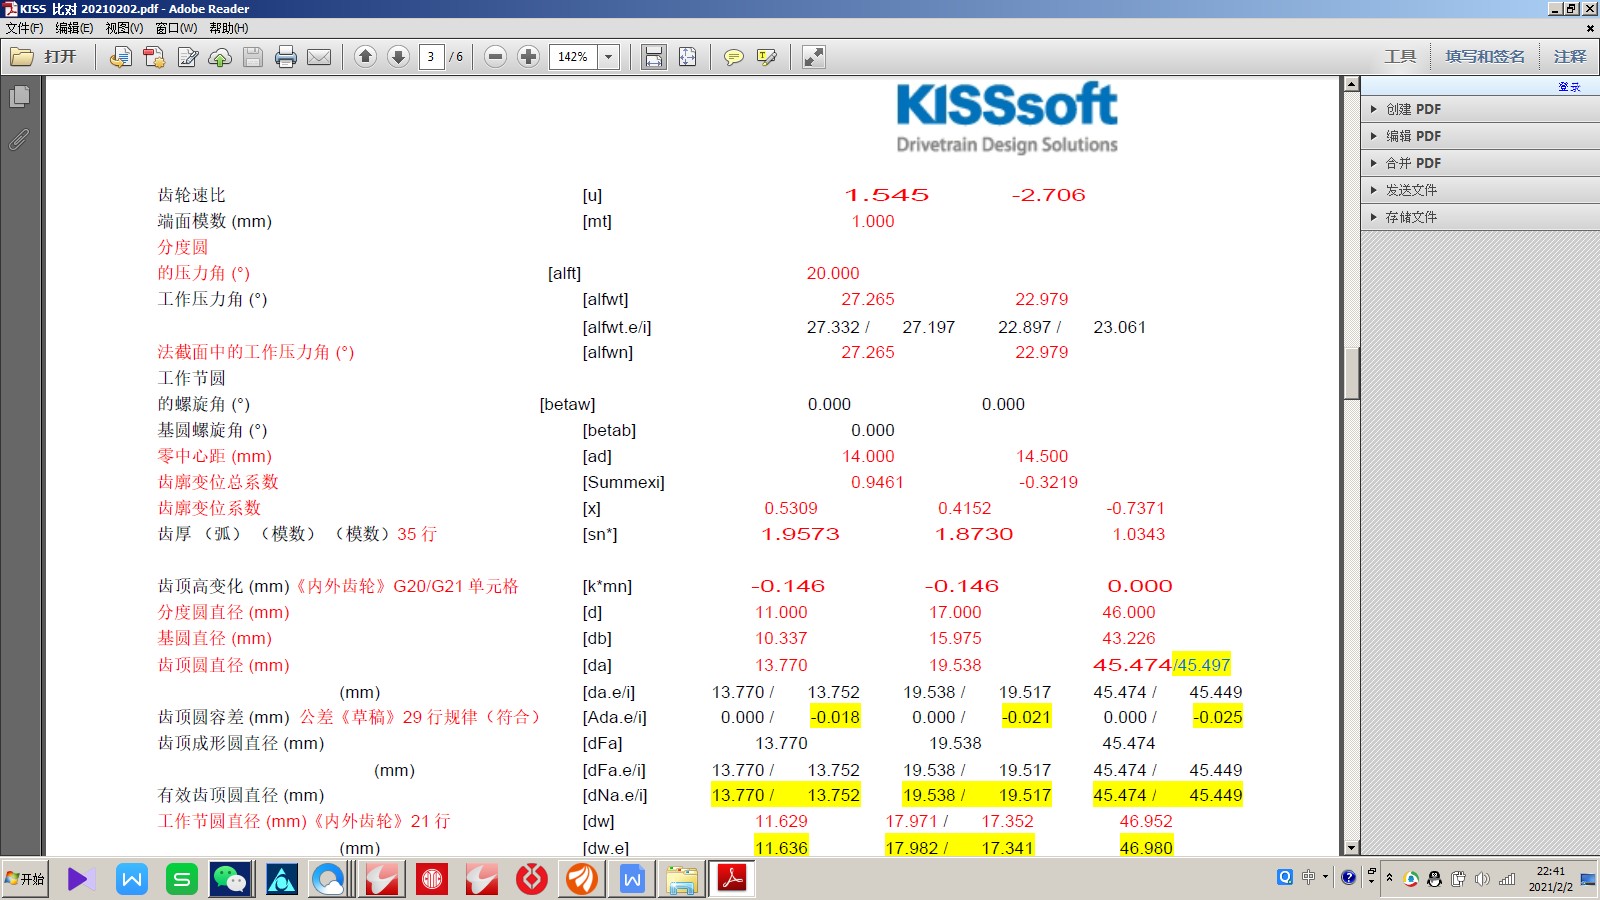Click the fit width scrolling mode icon
1600x900 pixels.
[653, 57]
